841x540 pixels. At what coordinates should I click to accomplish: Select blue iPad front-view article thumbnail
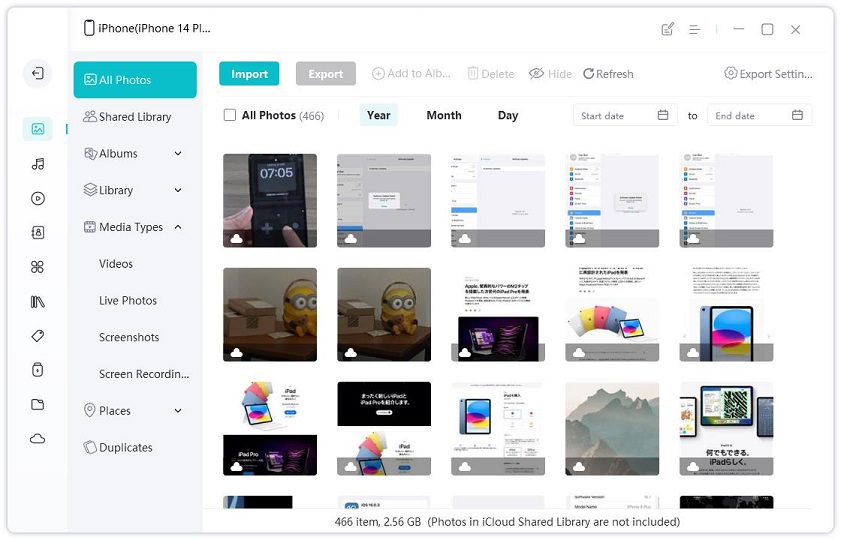(x=726, y=315)
